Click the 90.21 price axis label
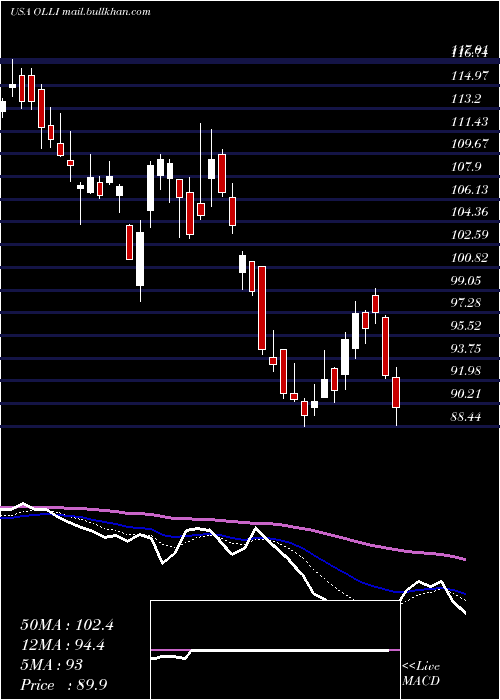Viewport: 500px width, 700px height. [467, 394]
